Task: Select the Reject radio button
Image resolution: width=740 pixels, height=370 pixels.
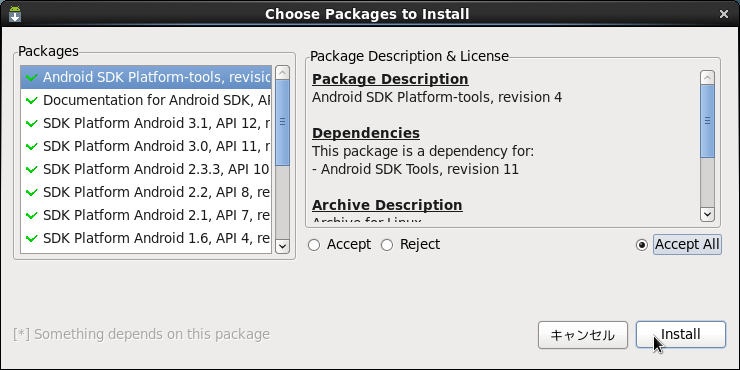Action: (387, 245)
